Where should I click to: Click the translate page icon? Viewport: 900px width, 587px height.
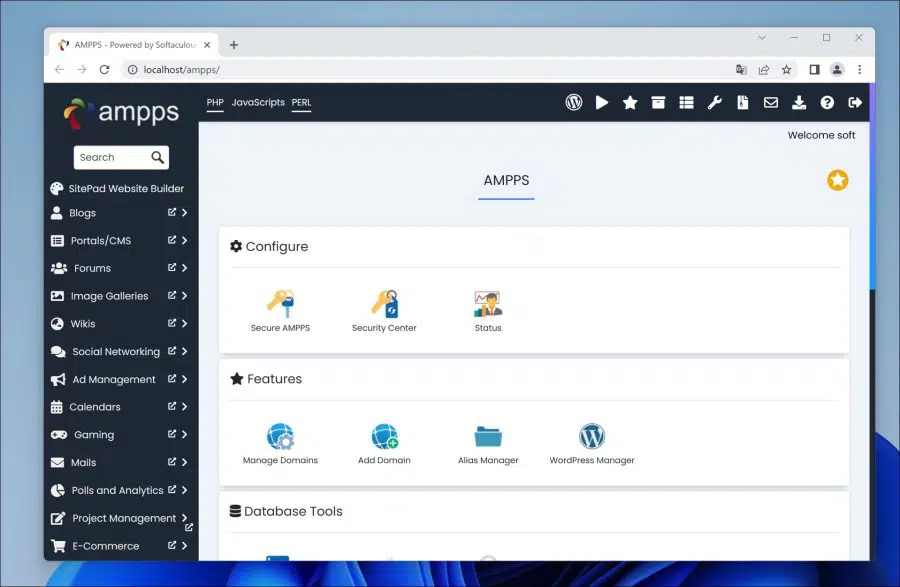point(741,69)
